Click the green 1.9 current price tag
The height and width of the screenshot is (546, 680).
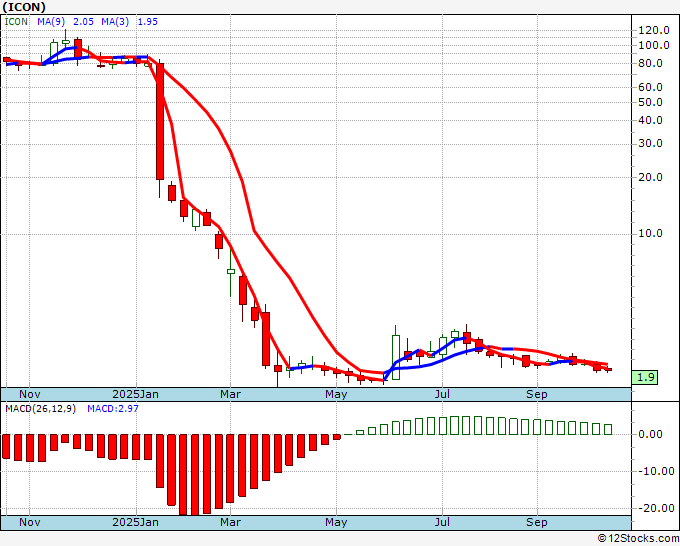tap(644, 377)
